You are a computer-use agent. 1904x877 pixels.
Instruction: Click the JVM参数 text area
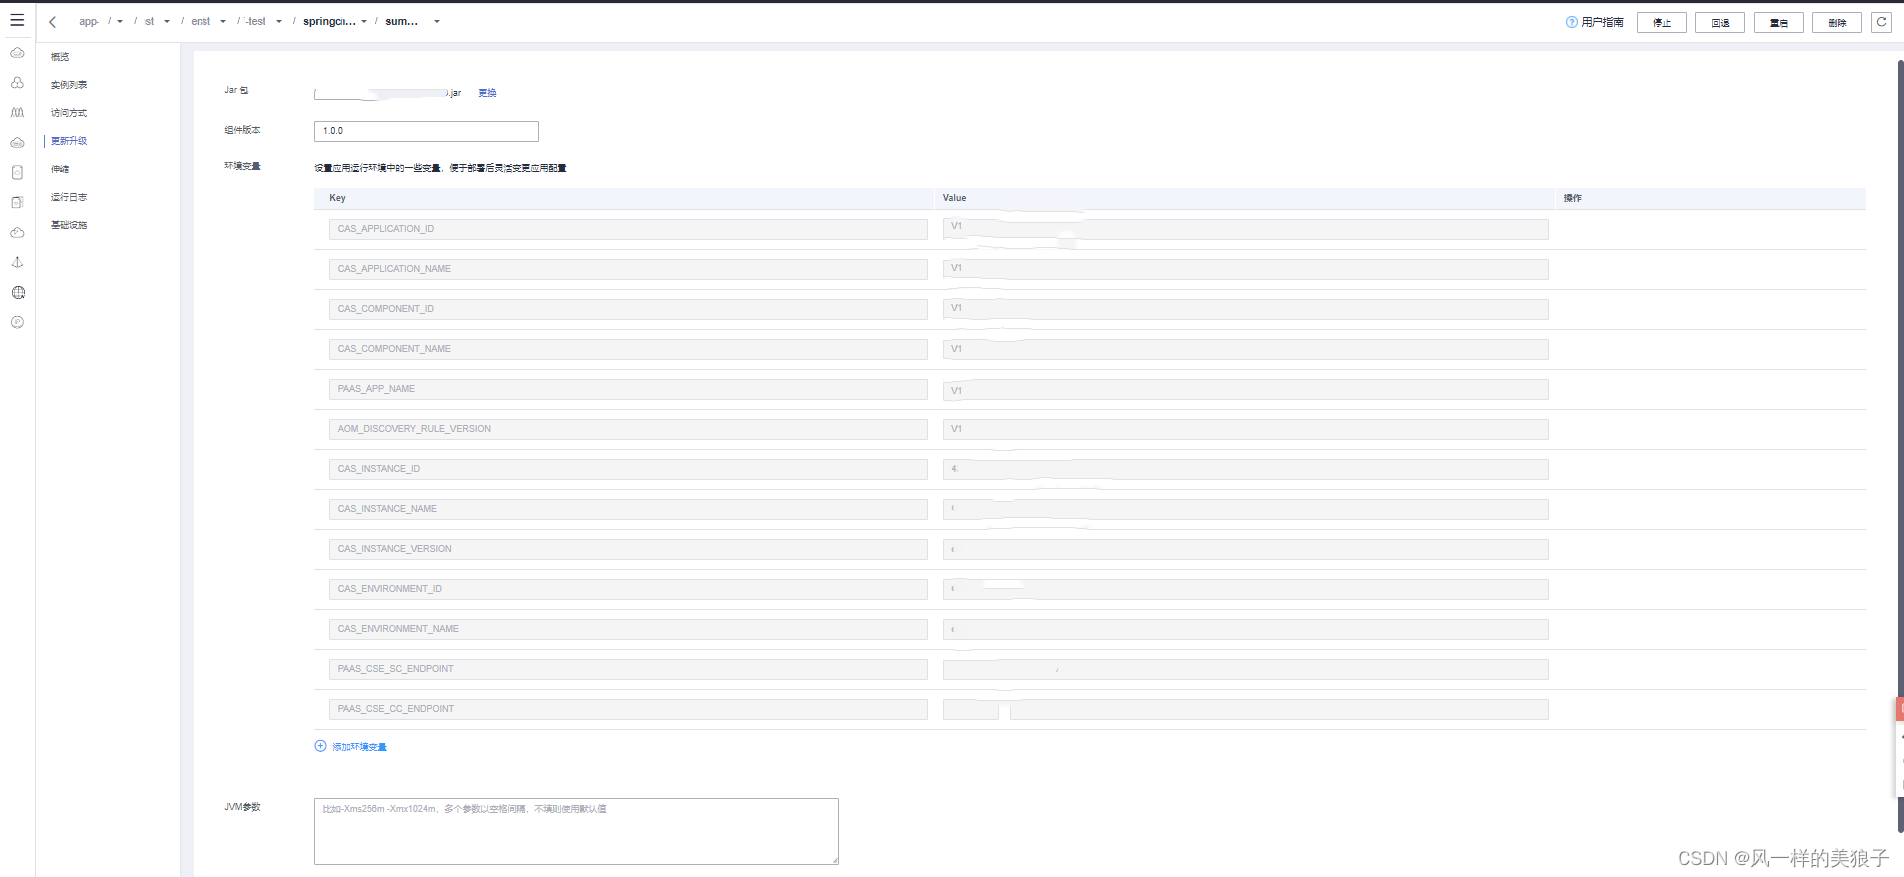(576, 831)
